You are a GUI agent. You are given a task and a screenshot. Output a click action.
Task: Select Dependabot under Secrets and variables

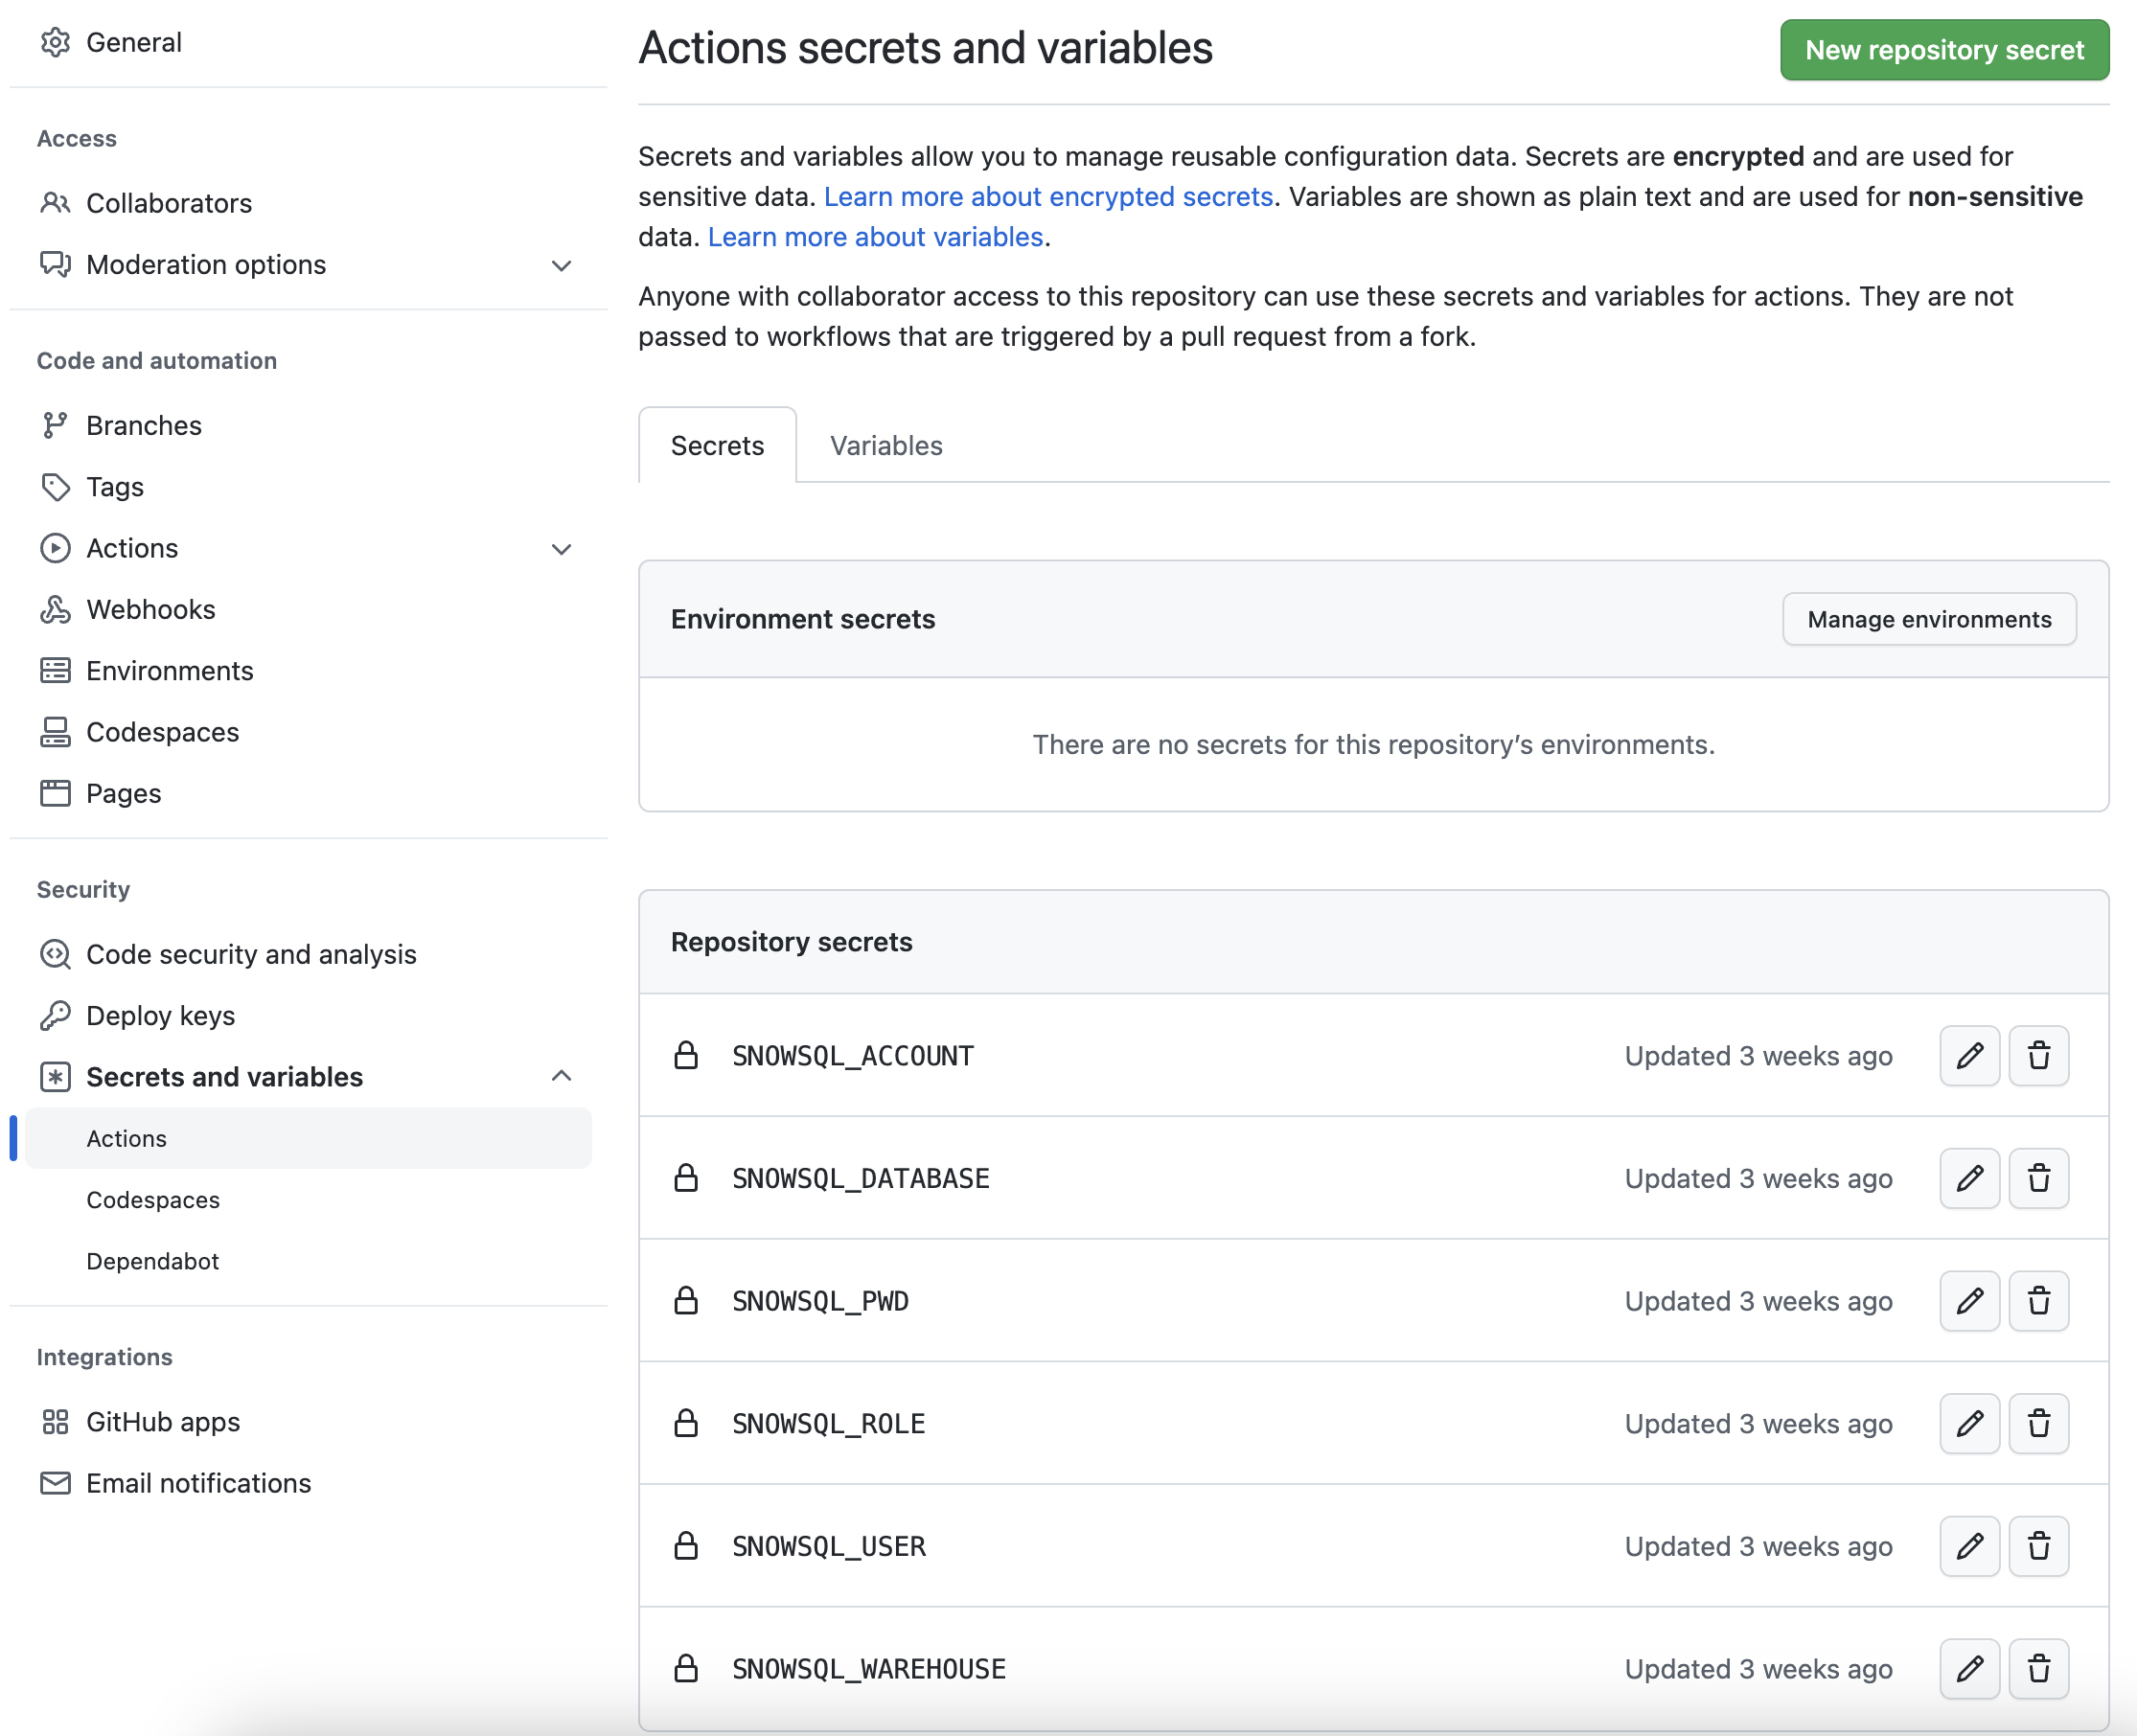pos(152,1261)
